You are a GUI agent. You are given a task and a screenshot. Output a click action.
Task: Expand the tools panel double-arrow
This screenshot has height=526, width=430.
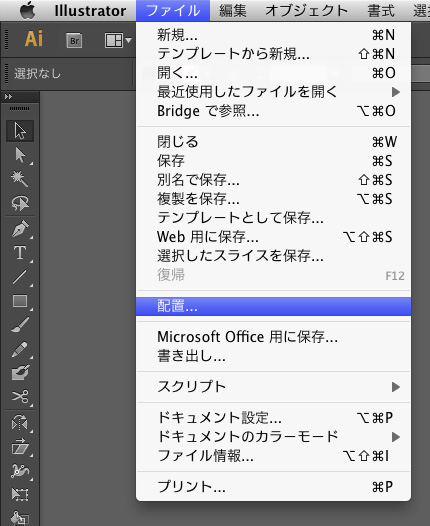[x=8, y=97]
